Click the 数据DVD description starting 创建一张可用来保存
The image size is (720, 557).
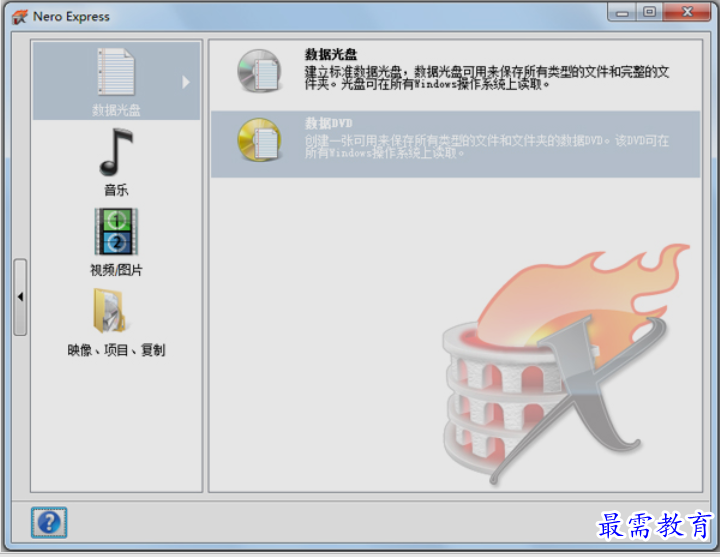point(487,146)
